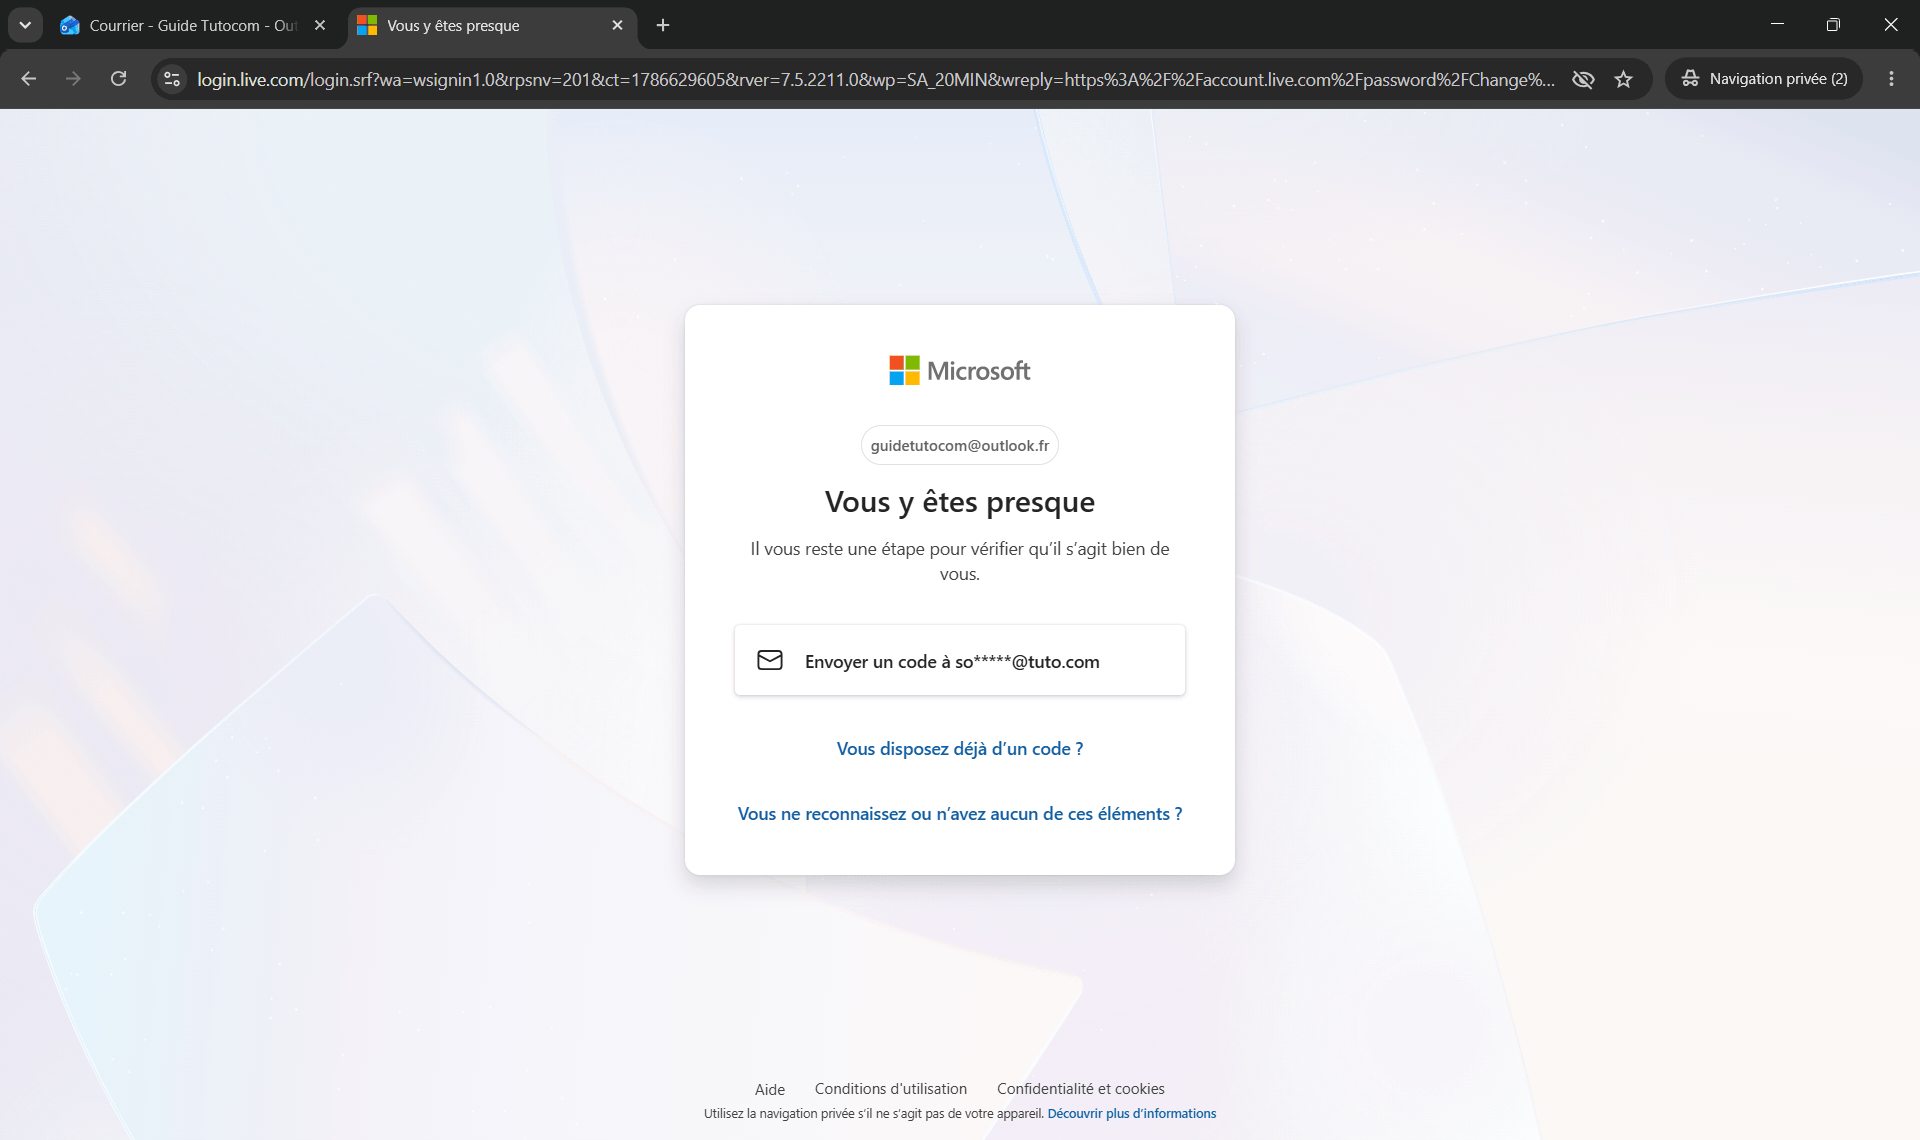This screenshot has width=1920, height=1140.
Task: Click the address bar URL
Action: 875,79
